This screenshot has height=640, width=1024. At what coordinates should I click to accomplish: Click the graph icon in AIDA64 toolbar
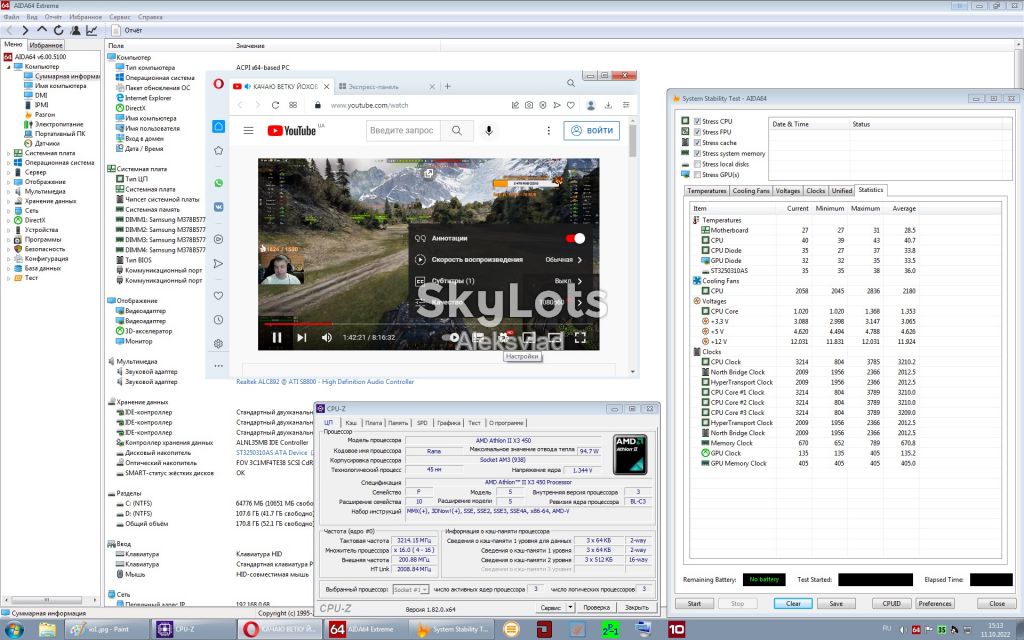[91, 30]
